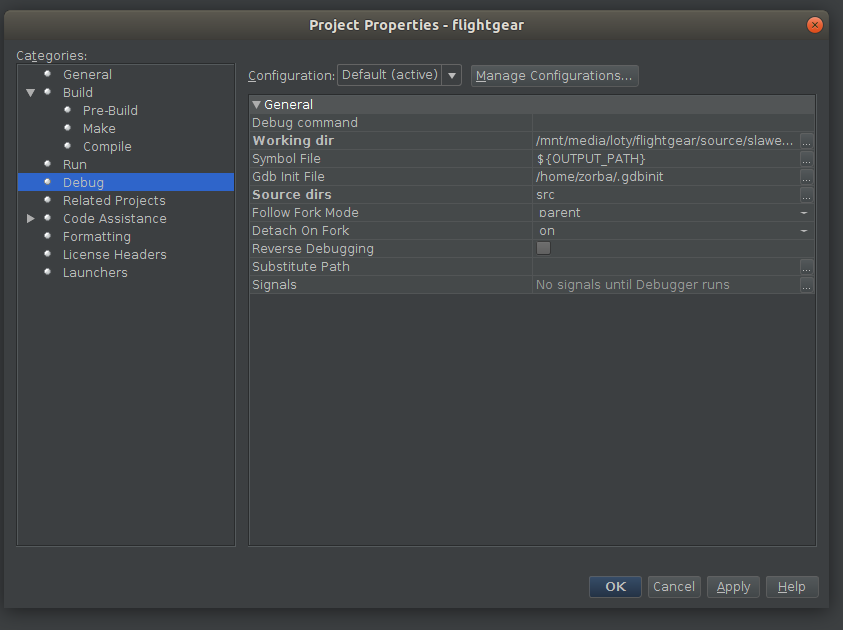Image resolution: width=843 pixels, height=630 pixels.
Task: Select the Formatting category
Action: click(x=97, y=237)
